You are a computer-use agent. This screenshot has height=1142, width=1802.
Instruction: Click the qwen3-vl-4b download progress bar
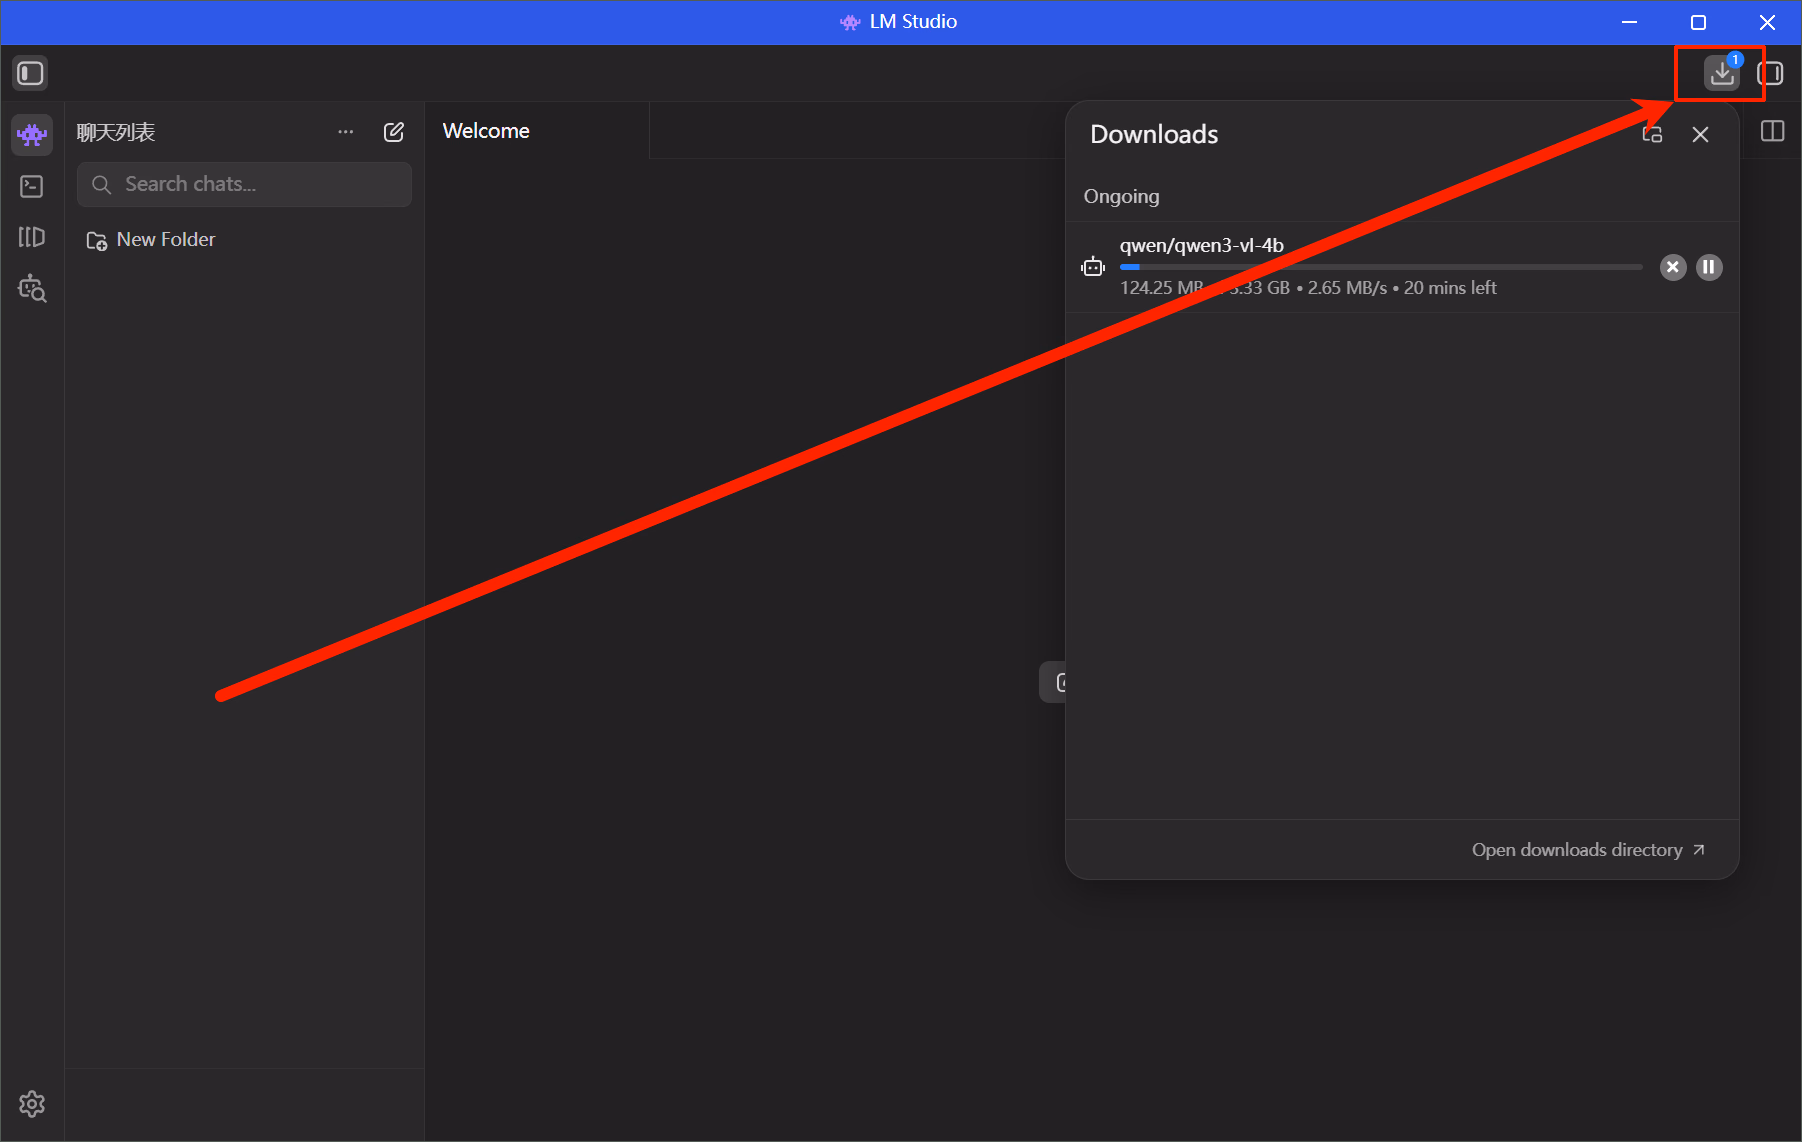(1381, 267)
